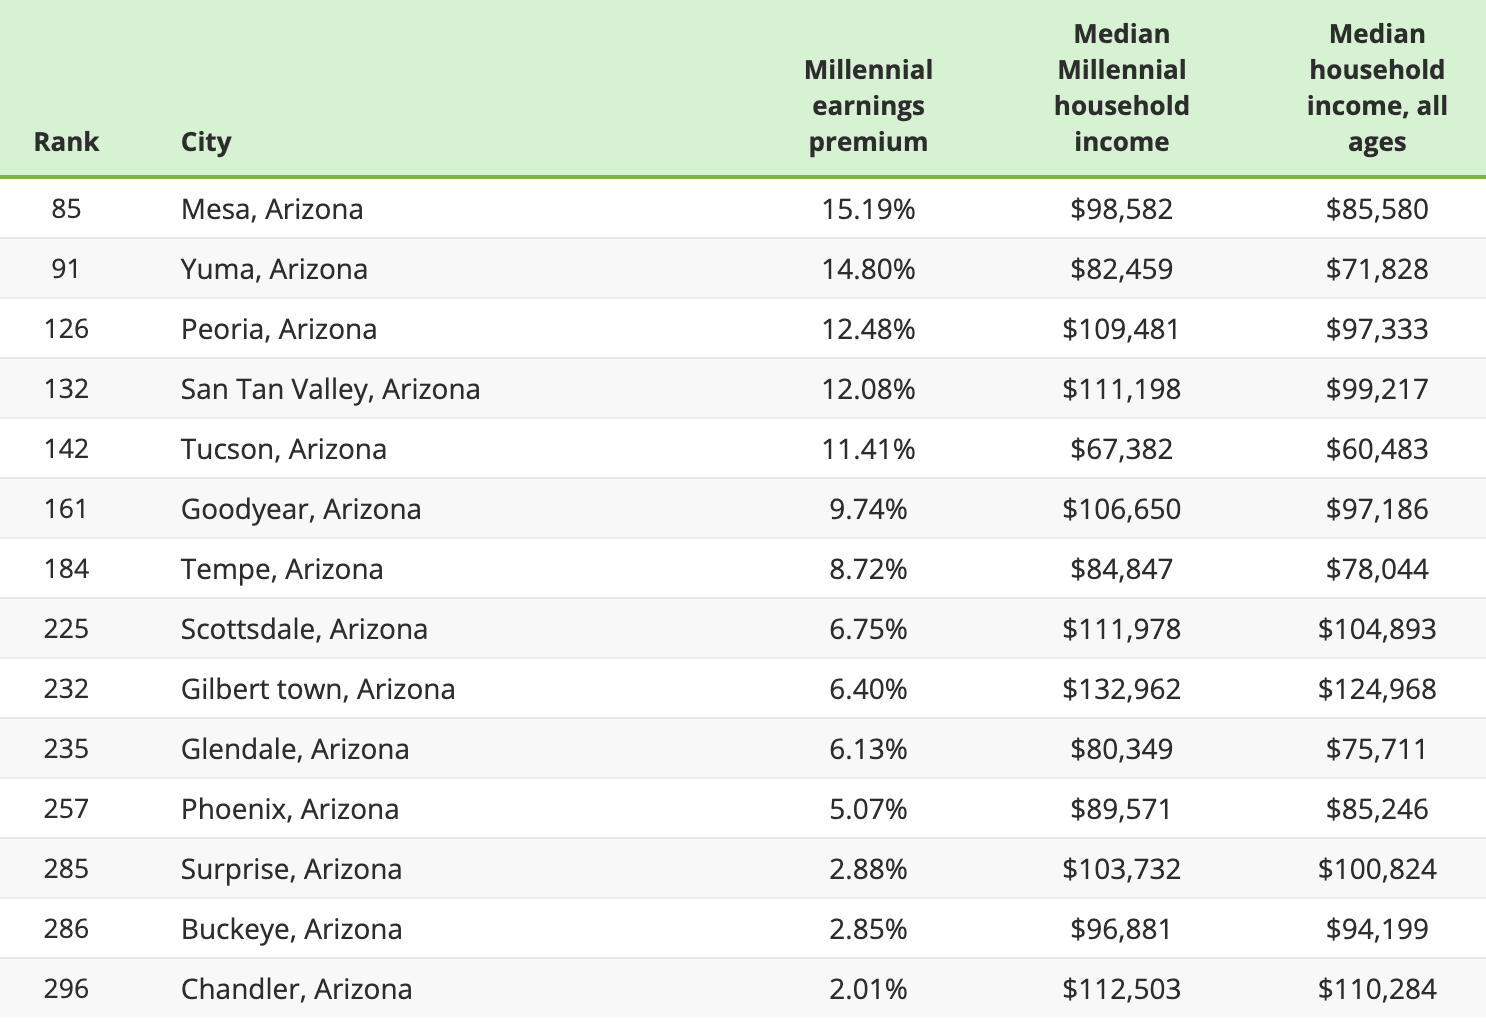Screen dimensions: 1486x1022
Task: Click the Chandler, Arizona city cell
Action: pos(296,989)
